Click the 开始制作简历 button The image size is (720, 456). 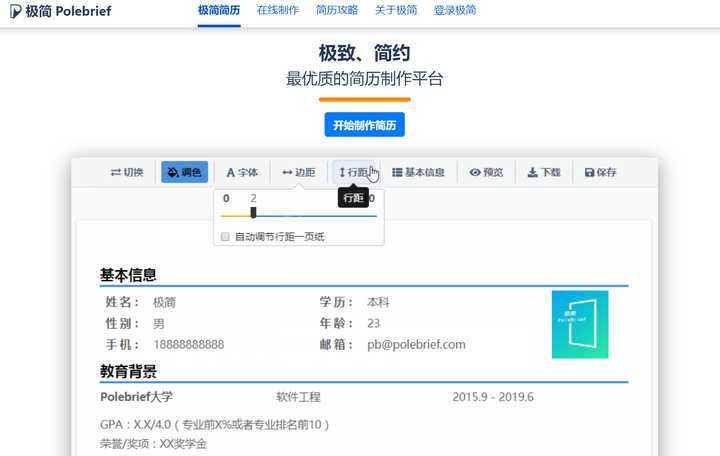pos(365,125)
